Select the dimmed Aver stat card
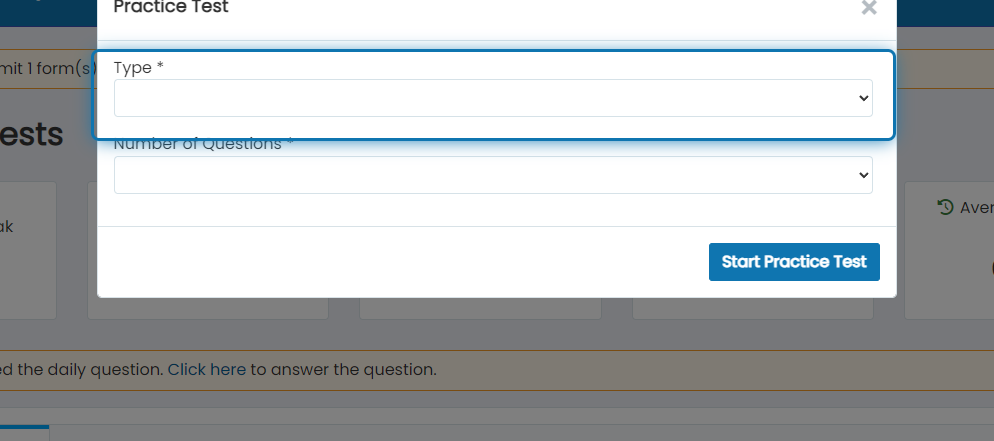Image resolution: width=994 pixels, height=441 pixels. coord(949,250)
